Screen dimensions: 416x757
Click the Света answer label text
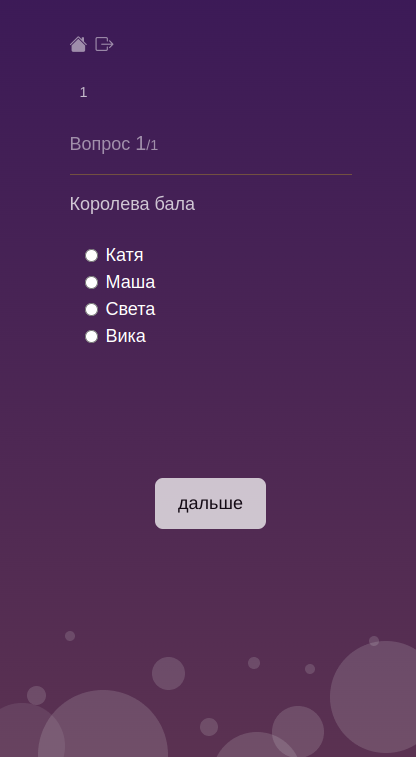pos(130,309)
